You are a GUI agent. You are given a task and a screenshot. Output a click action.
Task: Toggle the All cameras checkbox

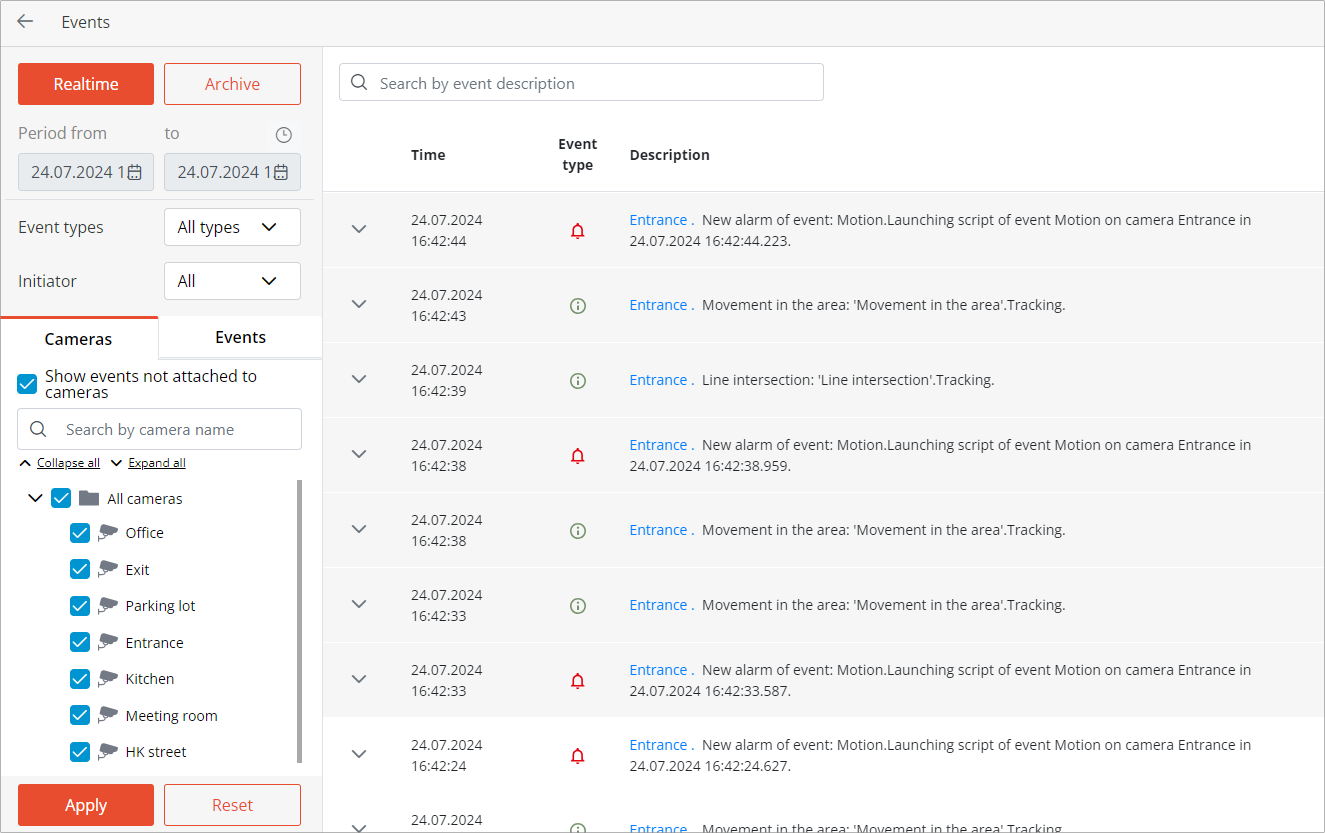coord(61,498)
